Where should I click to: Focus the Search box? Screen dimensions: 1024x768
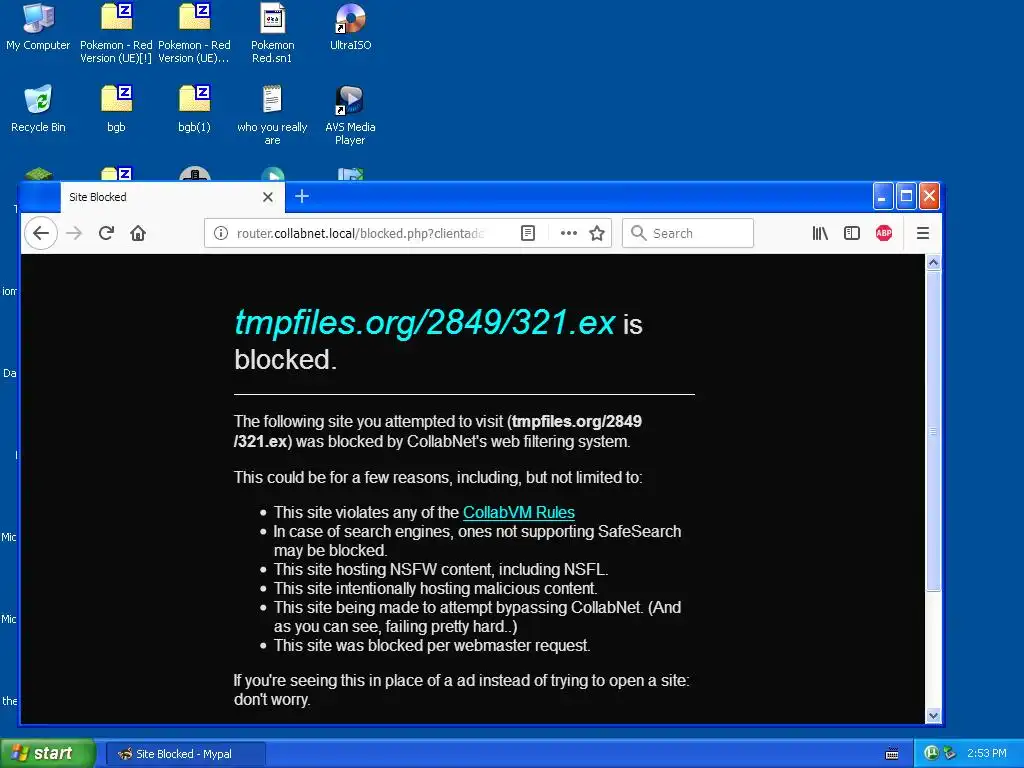pos(688,233)
